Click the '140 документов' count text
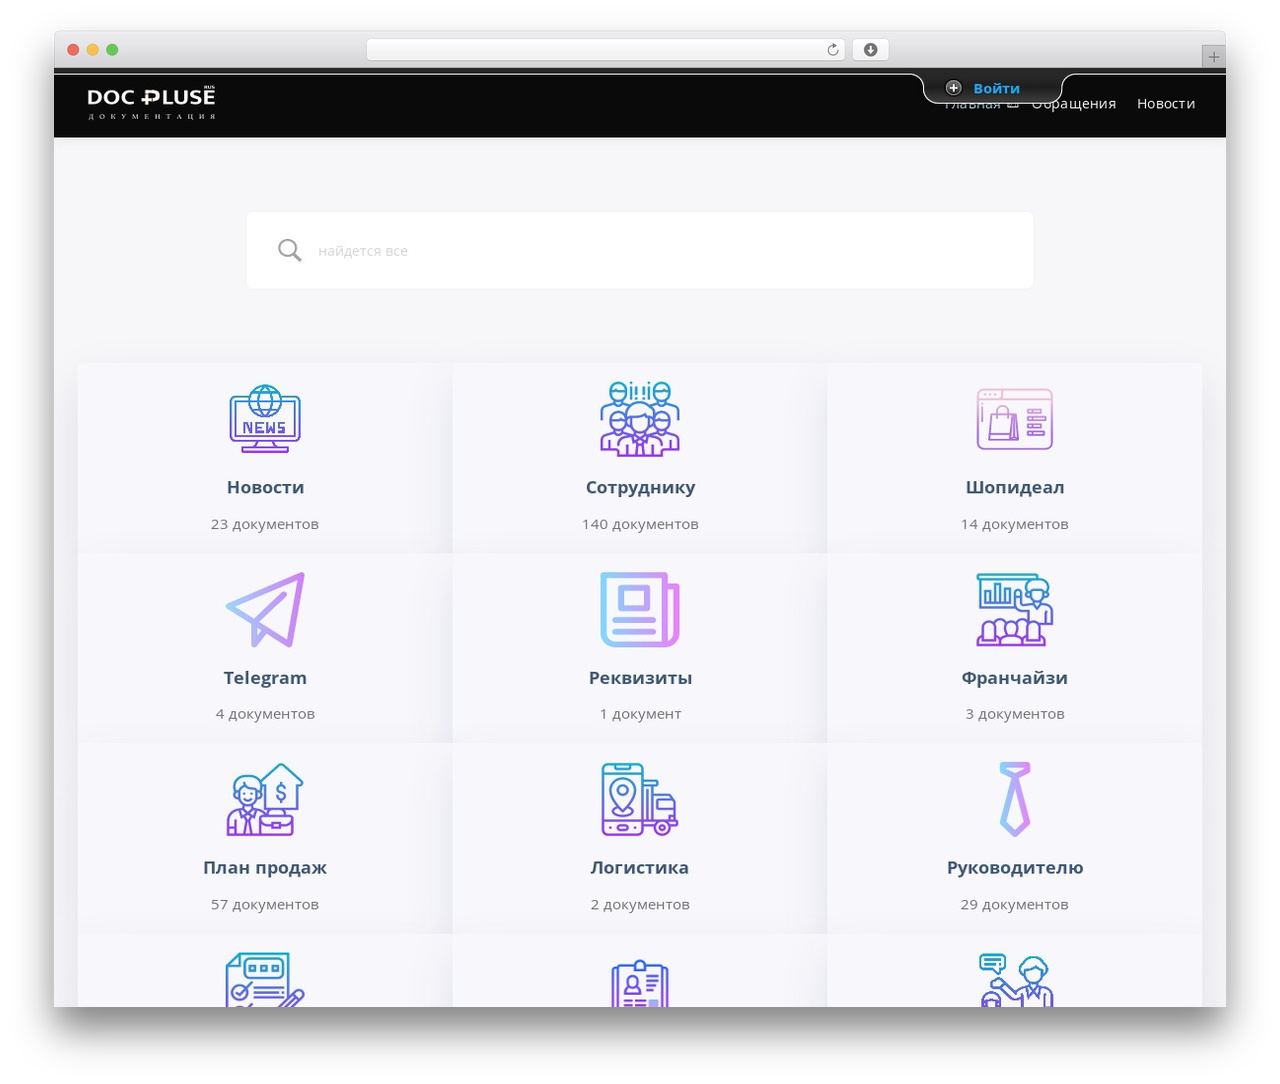Viewport: 1280px width, 1084px height. [640, 524]
